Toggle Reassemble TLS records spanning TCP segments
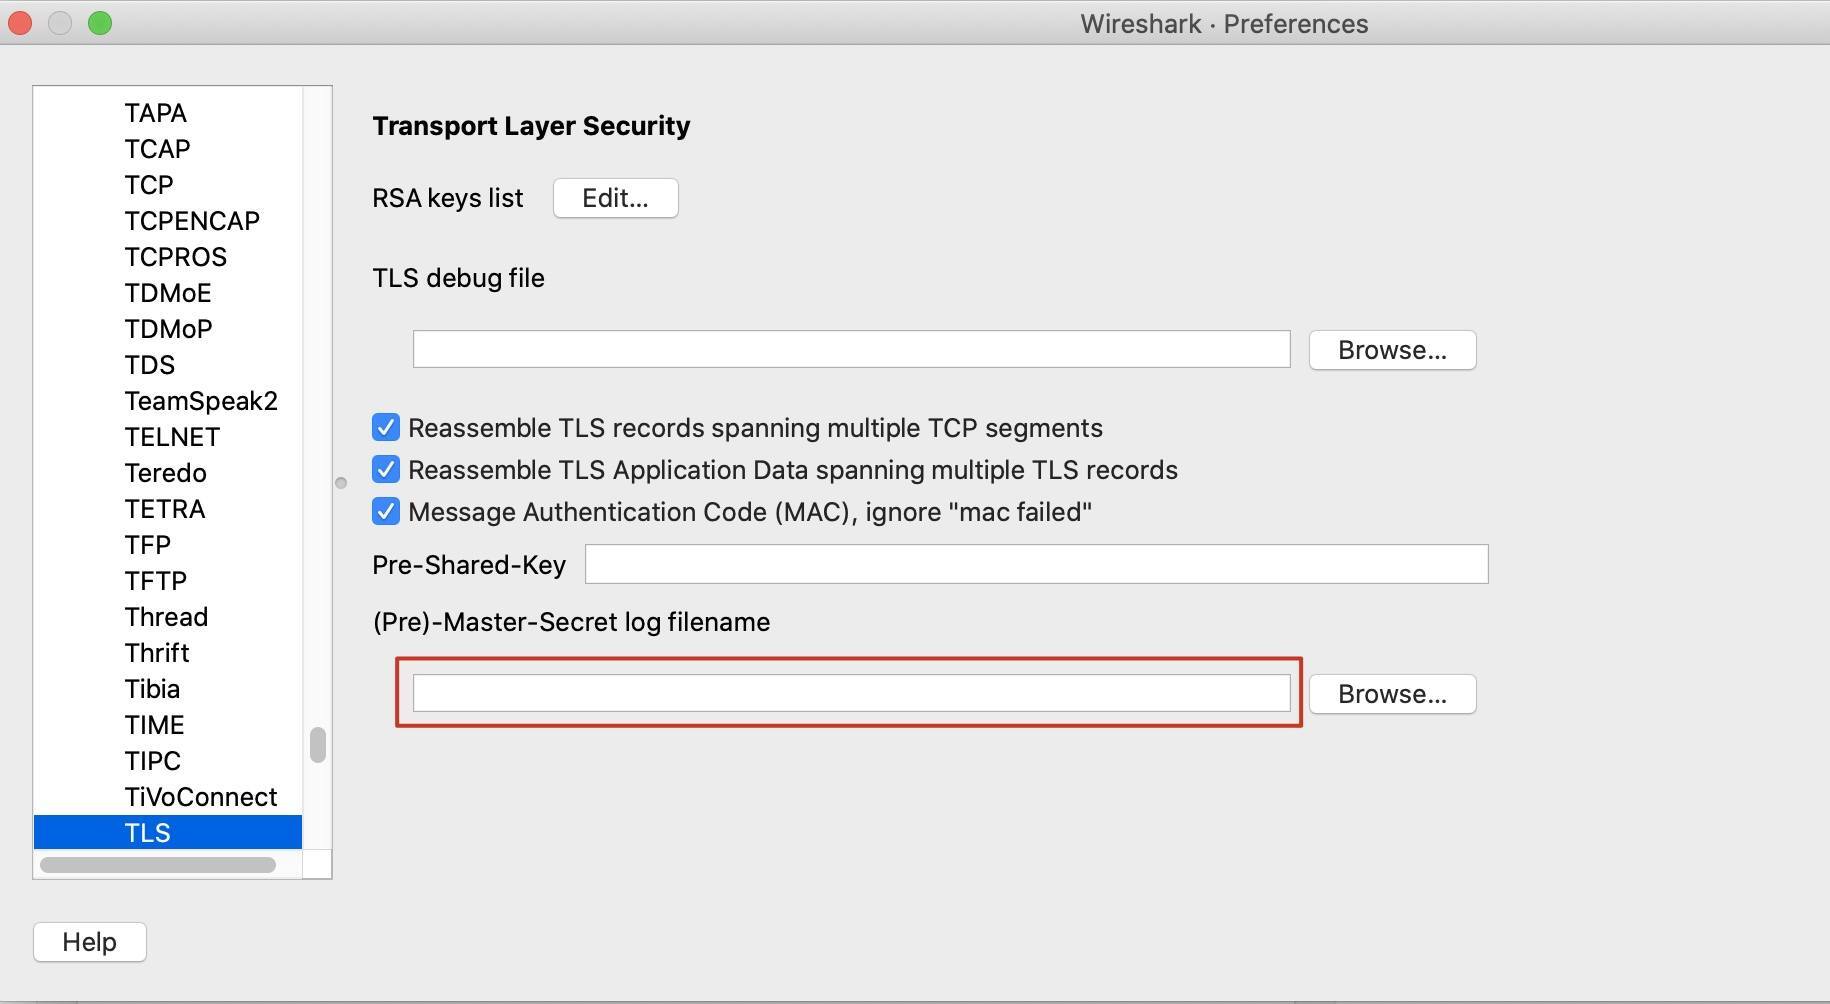Screen dimensions: 1830x1004 pyautogui.click(x=386, y=428)
